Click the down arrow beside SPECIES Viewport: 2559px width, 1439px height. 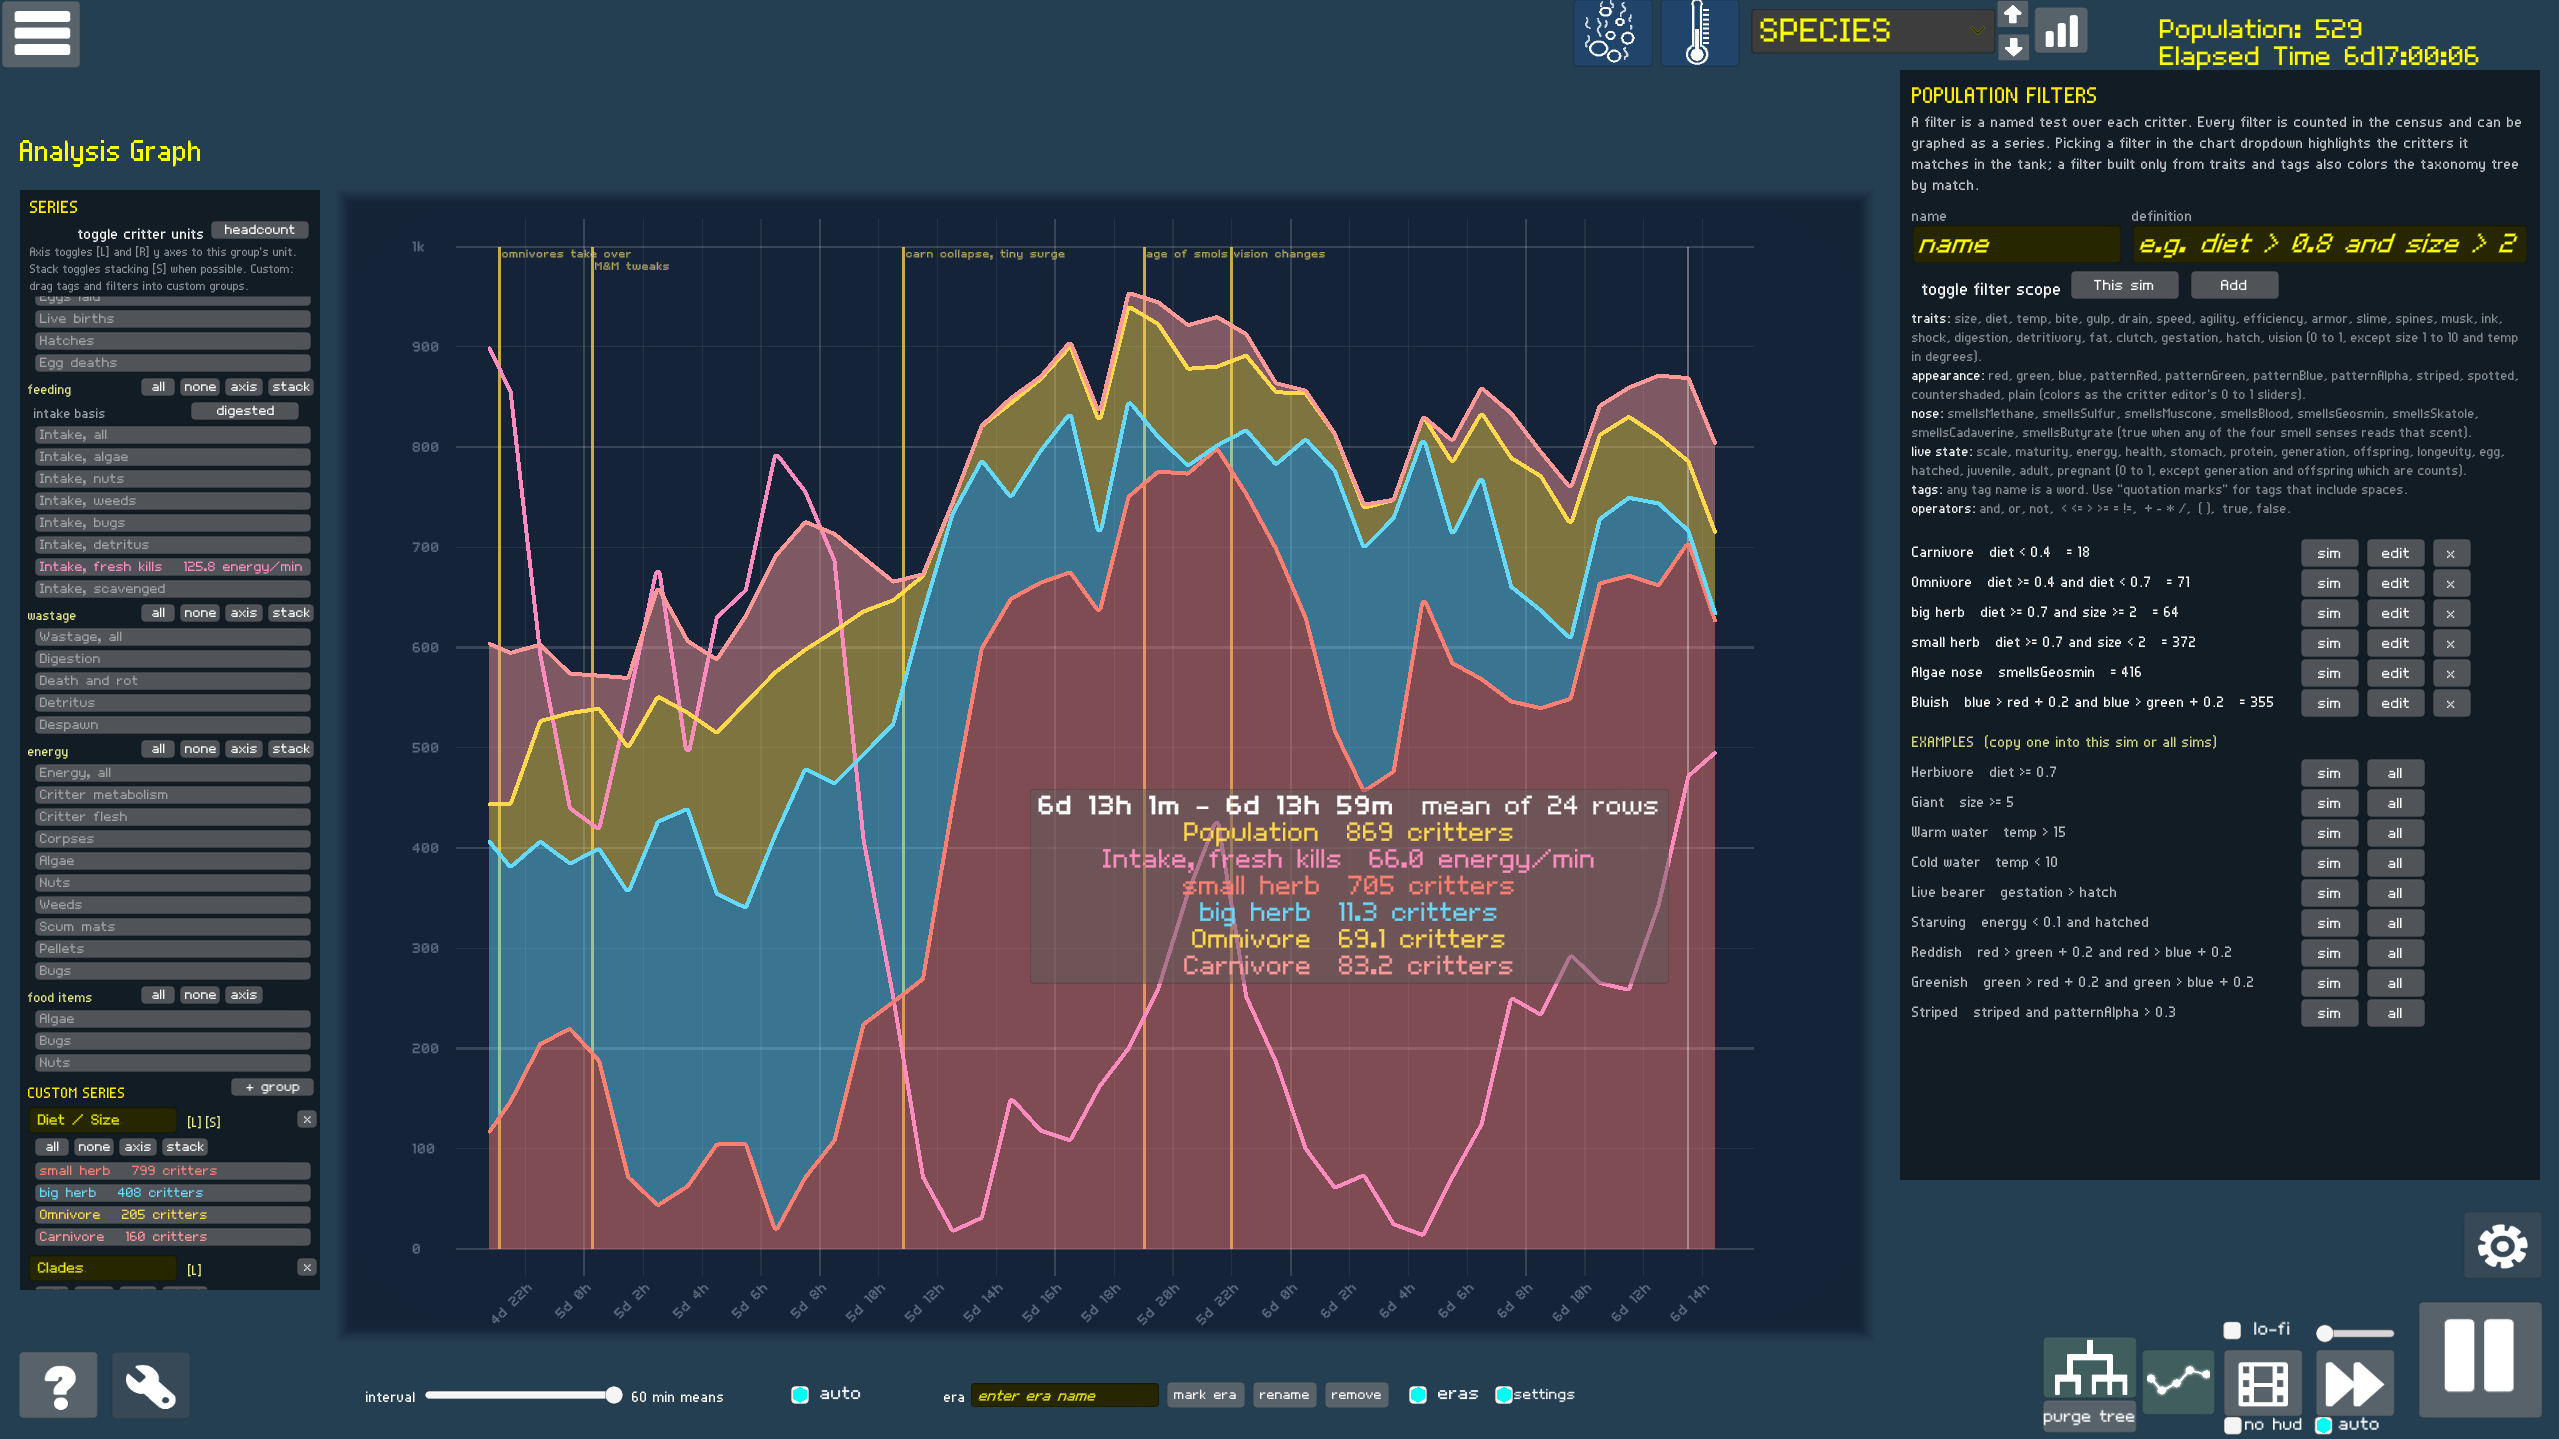[2013, 47]
